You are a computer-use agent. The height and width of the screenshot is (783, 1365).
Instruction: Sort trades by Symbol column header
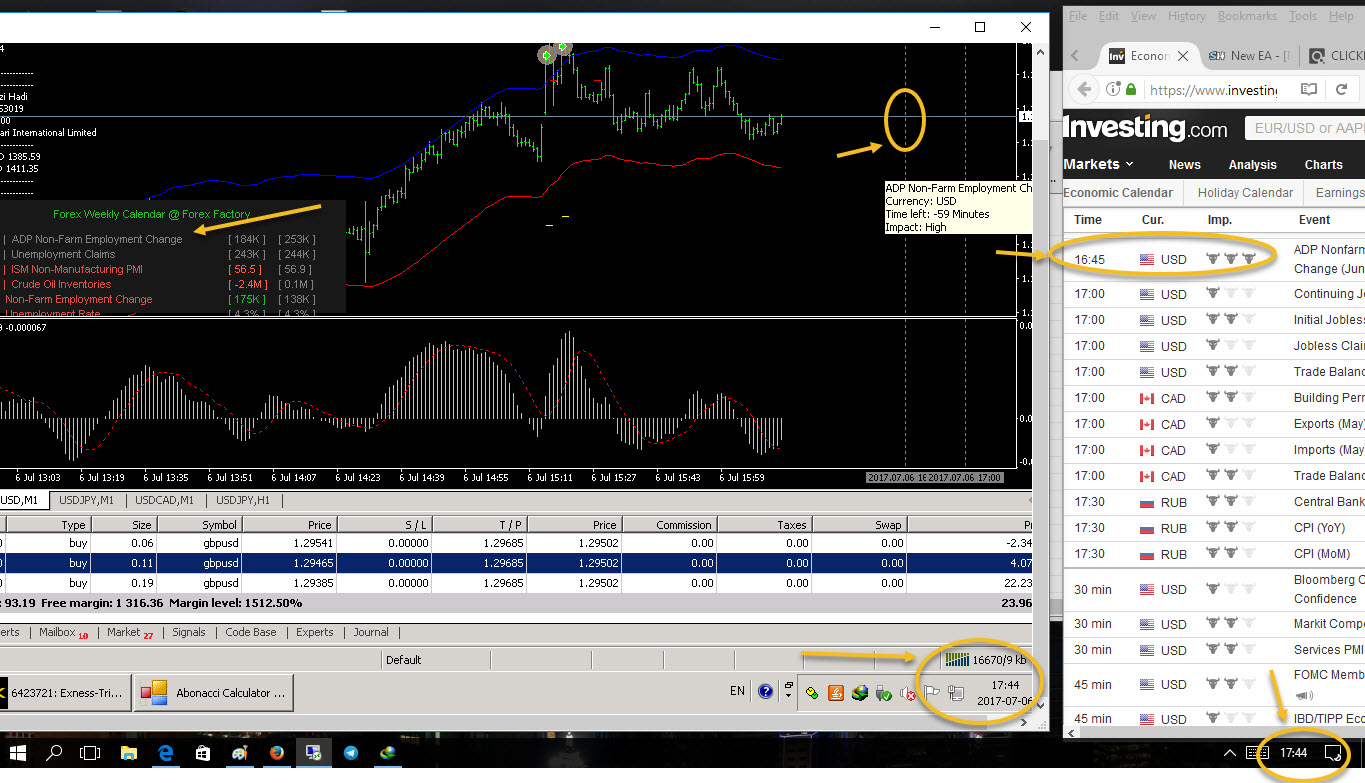point(199,524)
